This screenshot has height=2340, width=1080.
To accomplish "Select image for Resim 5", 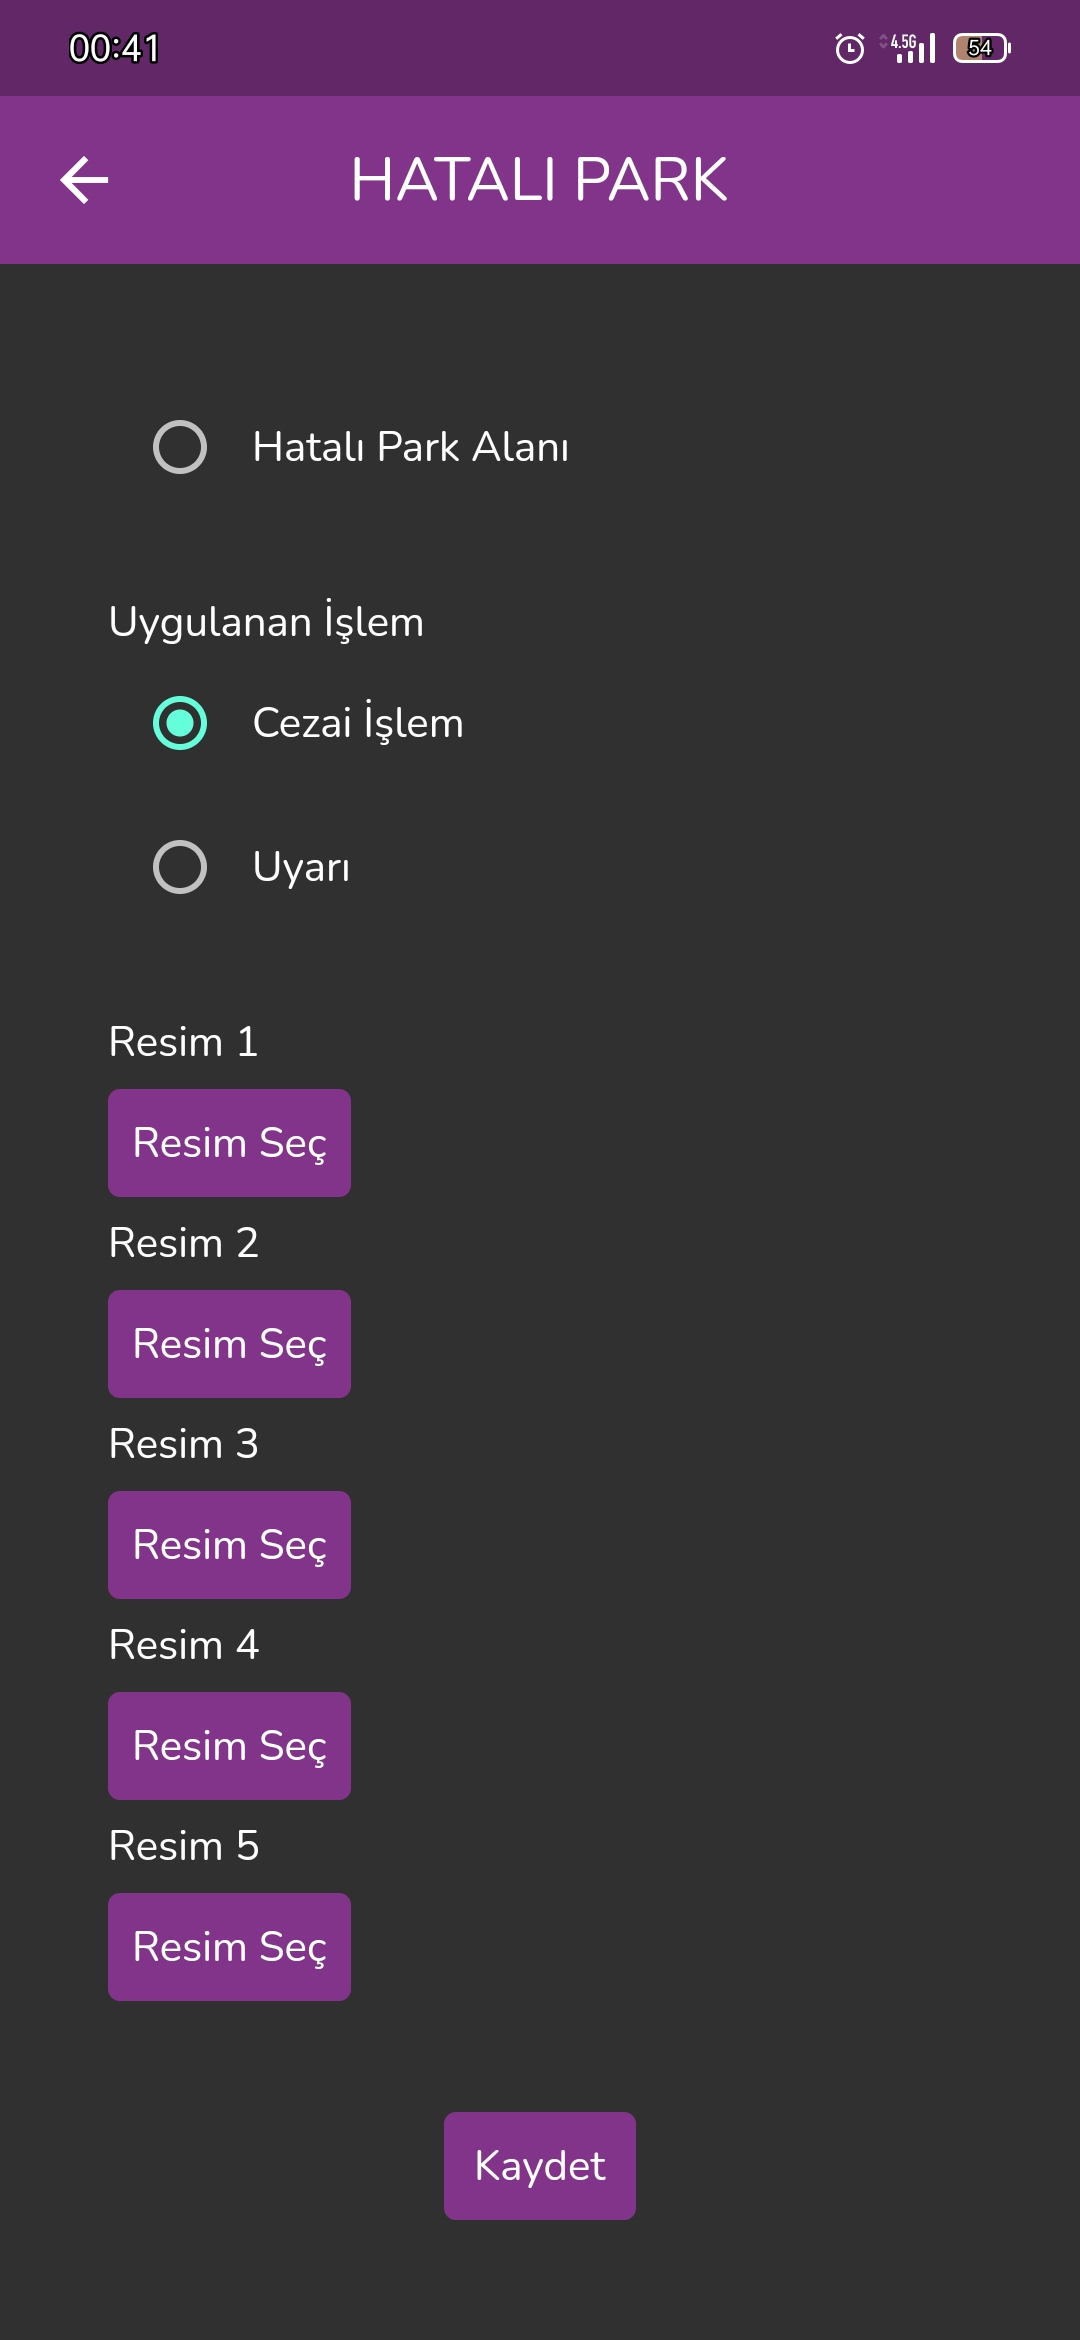I will click(x=229, y=1947).
